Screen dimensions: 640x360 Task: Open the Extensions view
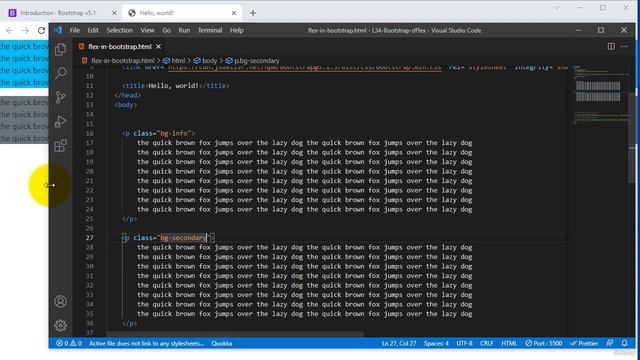tap(60, 145)
